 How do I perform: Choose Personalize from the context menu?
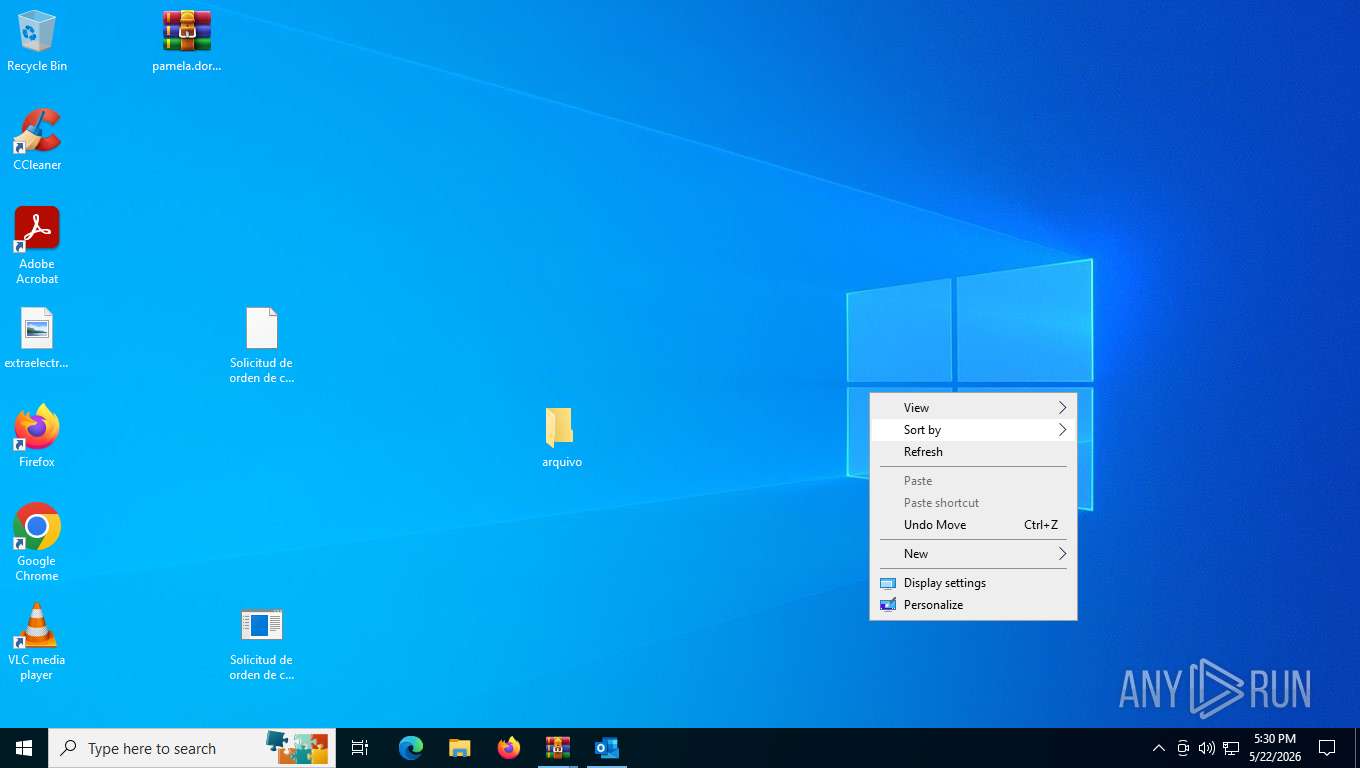973,605
